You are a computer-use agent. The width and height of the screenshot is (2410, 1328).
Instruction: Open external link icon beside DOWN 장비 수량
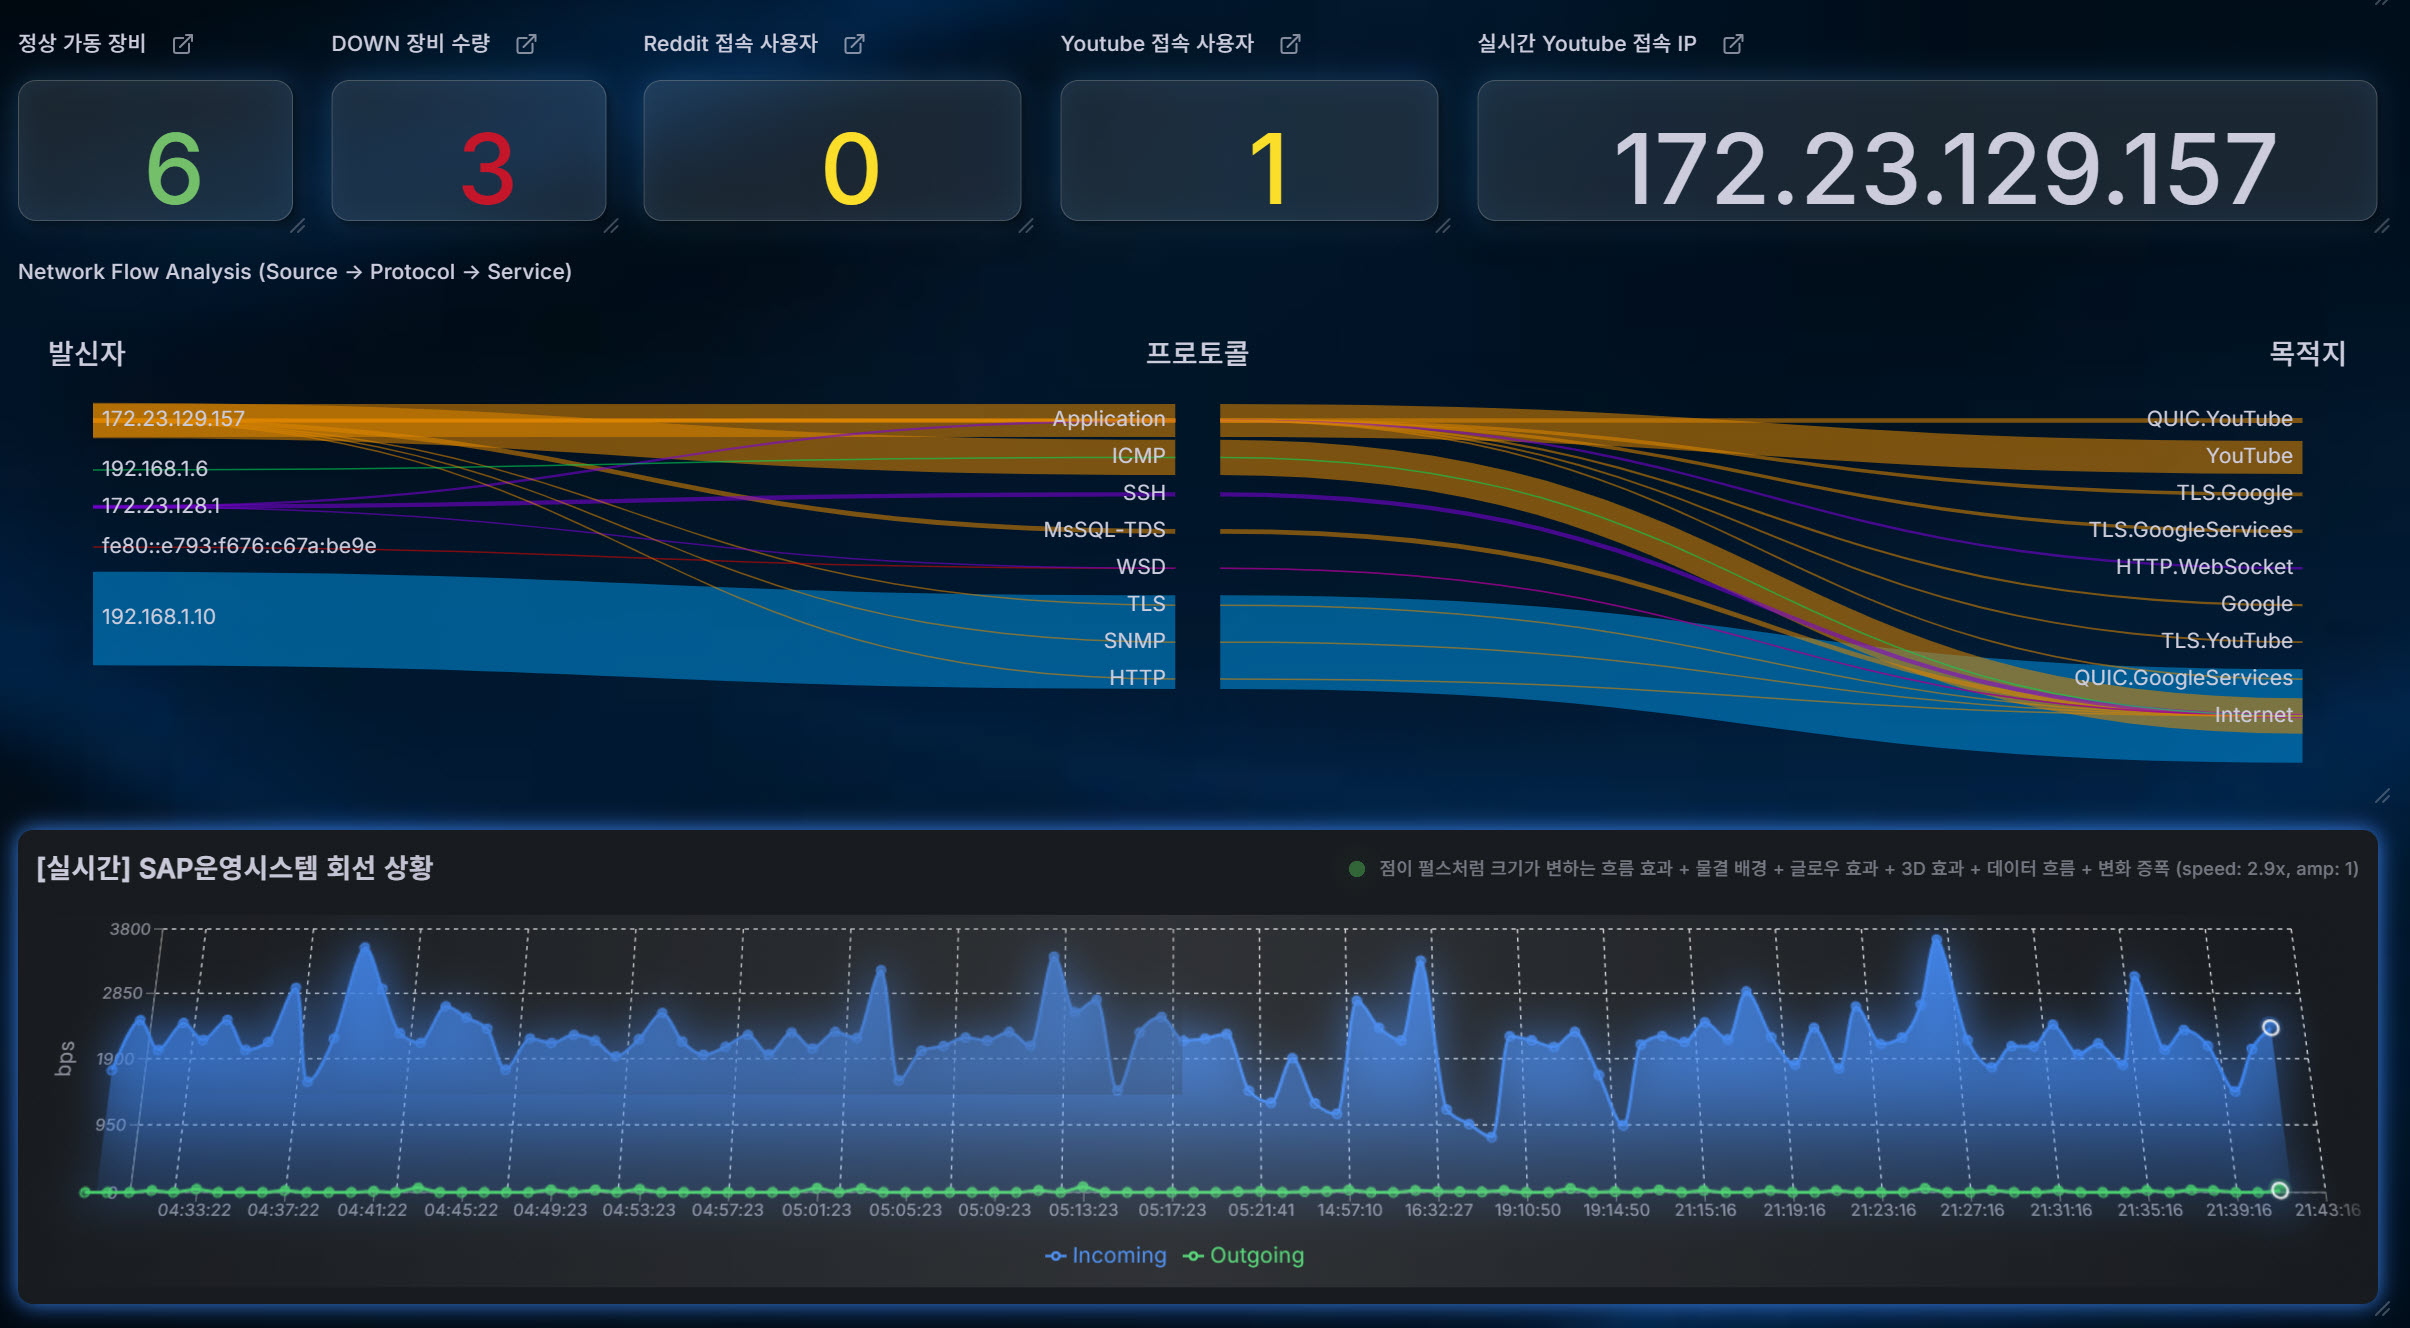click(526, 44)
